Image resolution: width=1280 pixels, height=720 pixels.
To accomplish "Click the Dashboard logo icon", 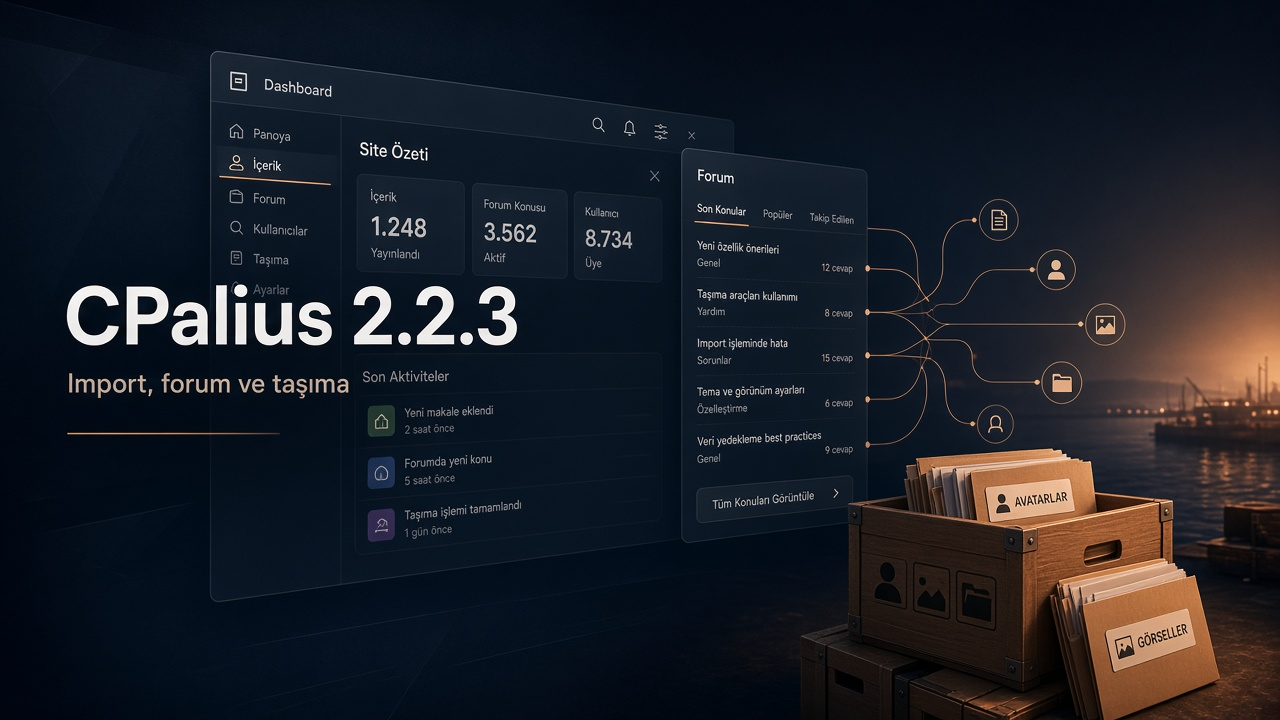I will pos(238,82).
